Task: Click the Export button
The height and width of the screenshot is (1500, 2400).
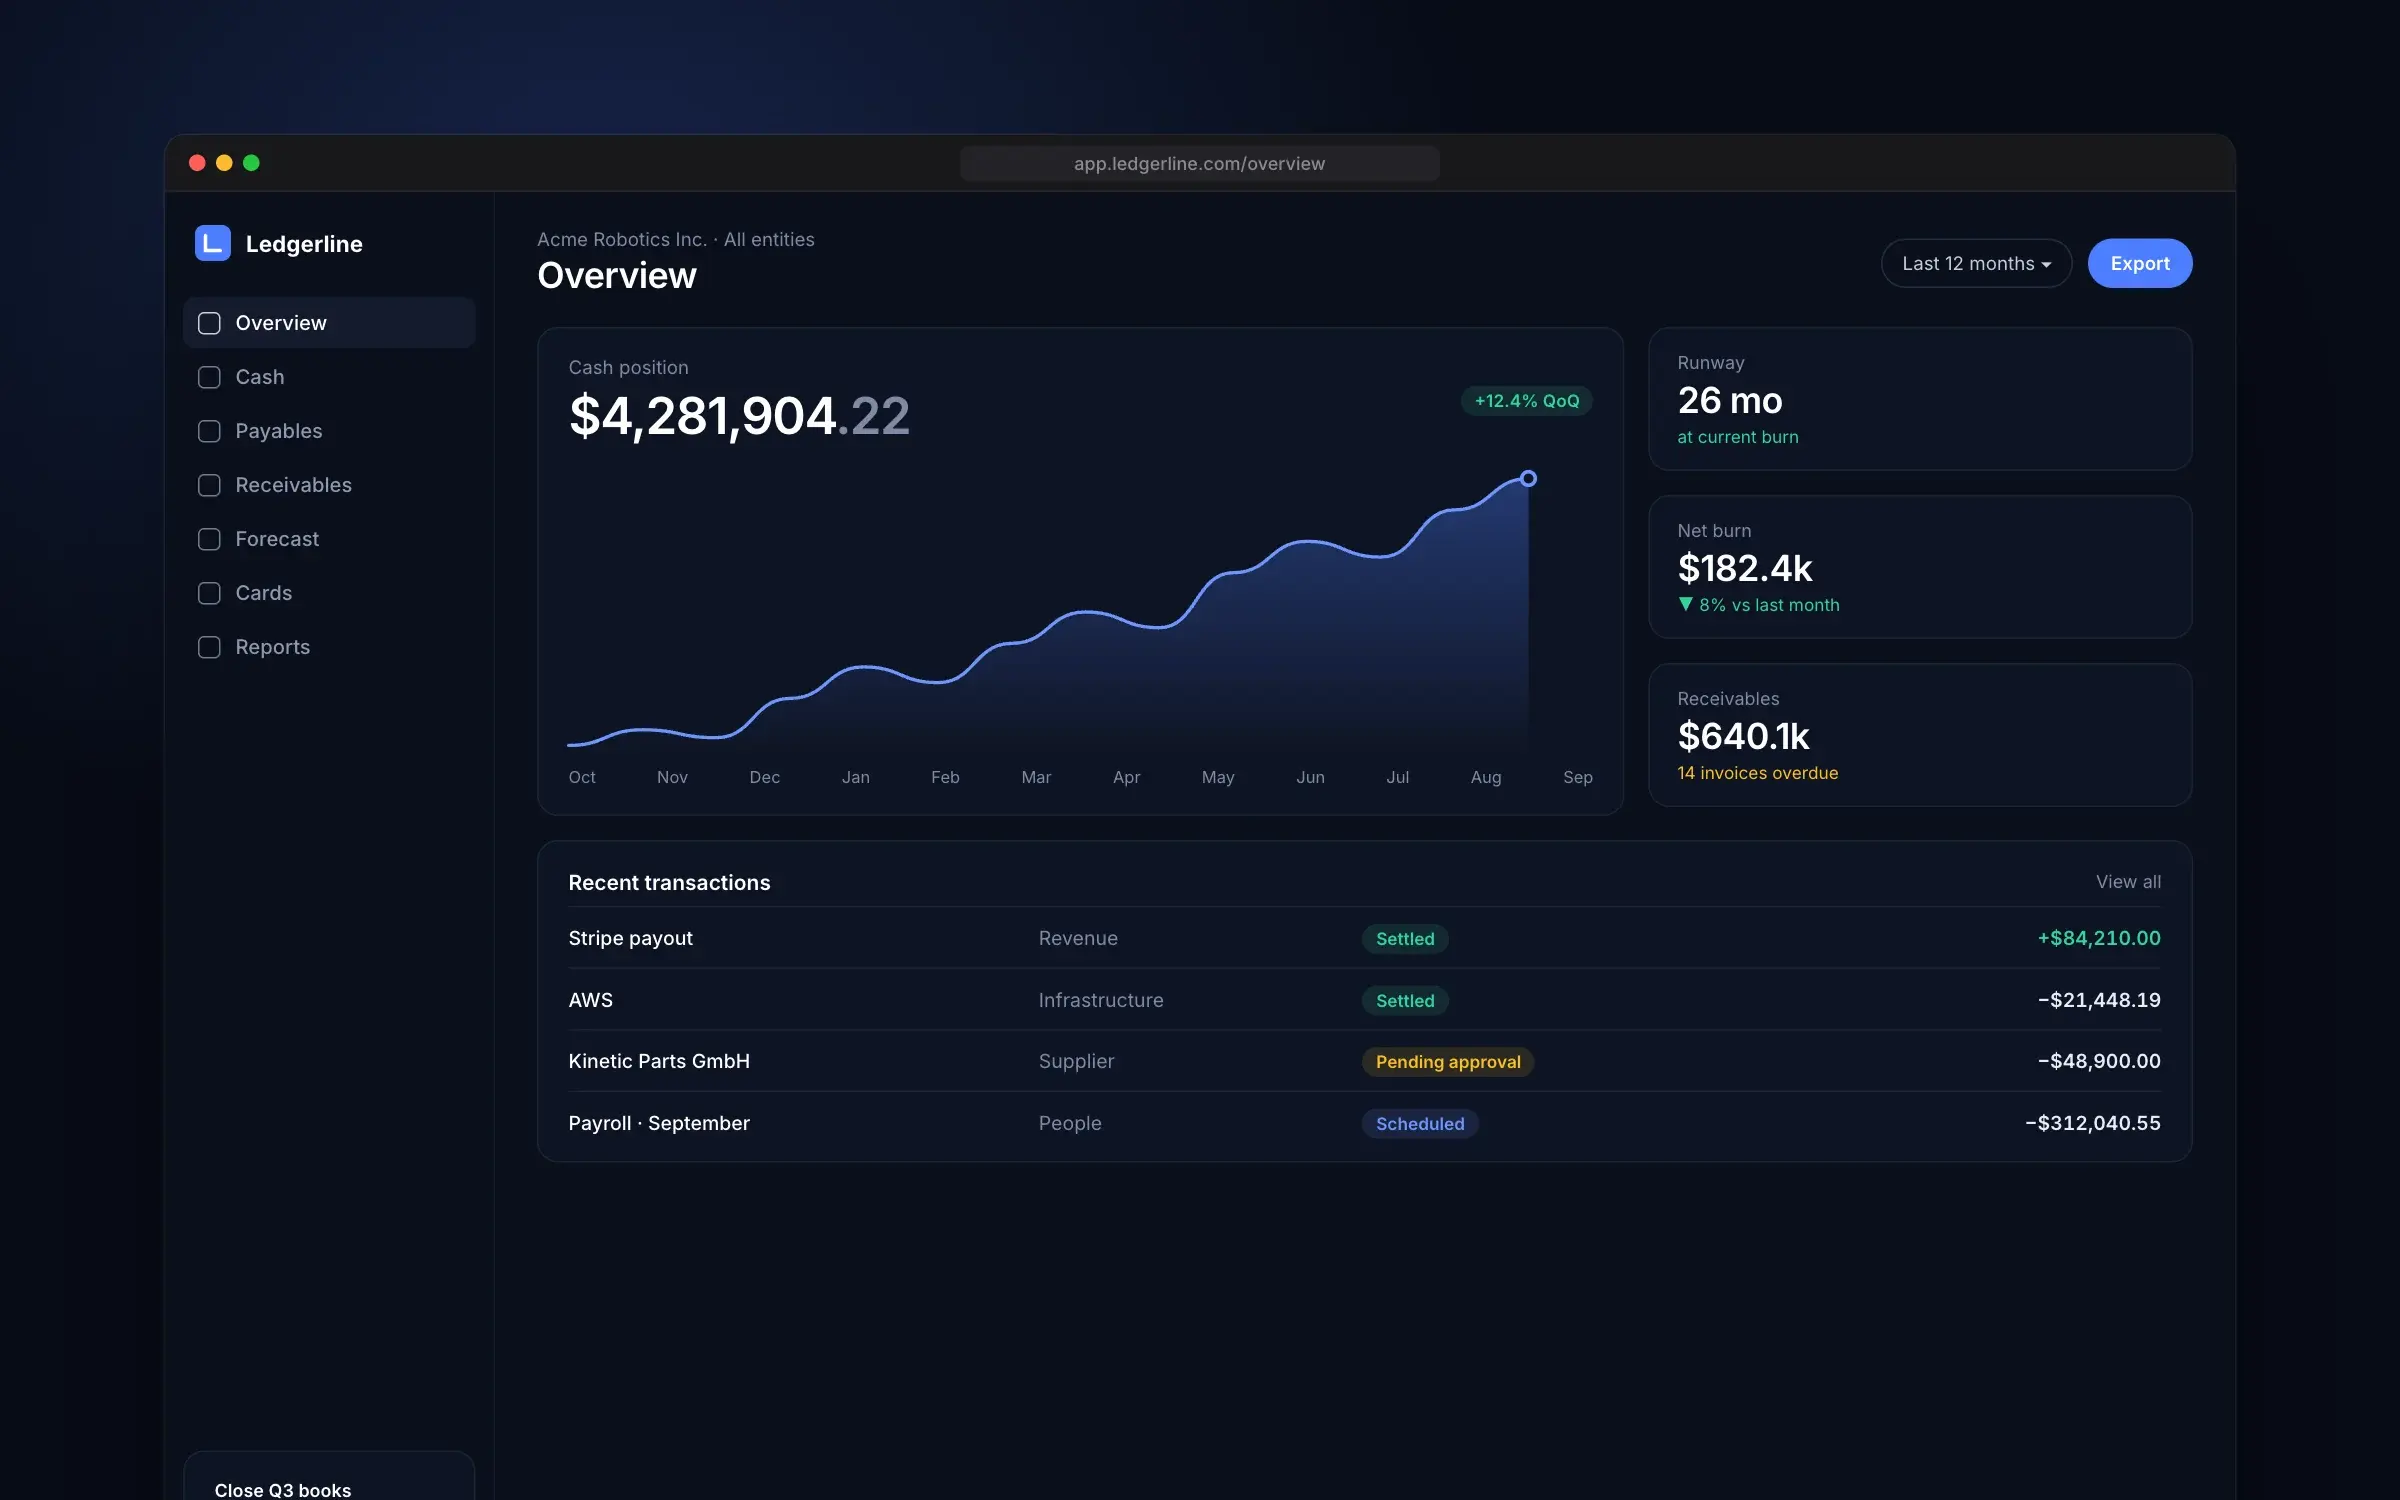Action: 2140,263
